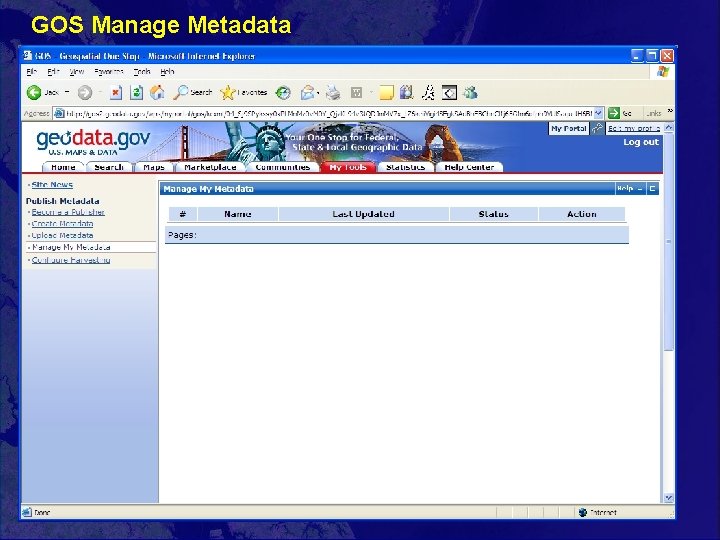This screenshot has width=720, height=540.
Task: Click the Action column header
Action: [x=581, y=214]
